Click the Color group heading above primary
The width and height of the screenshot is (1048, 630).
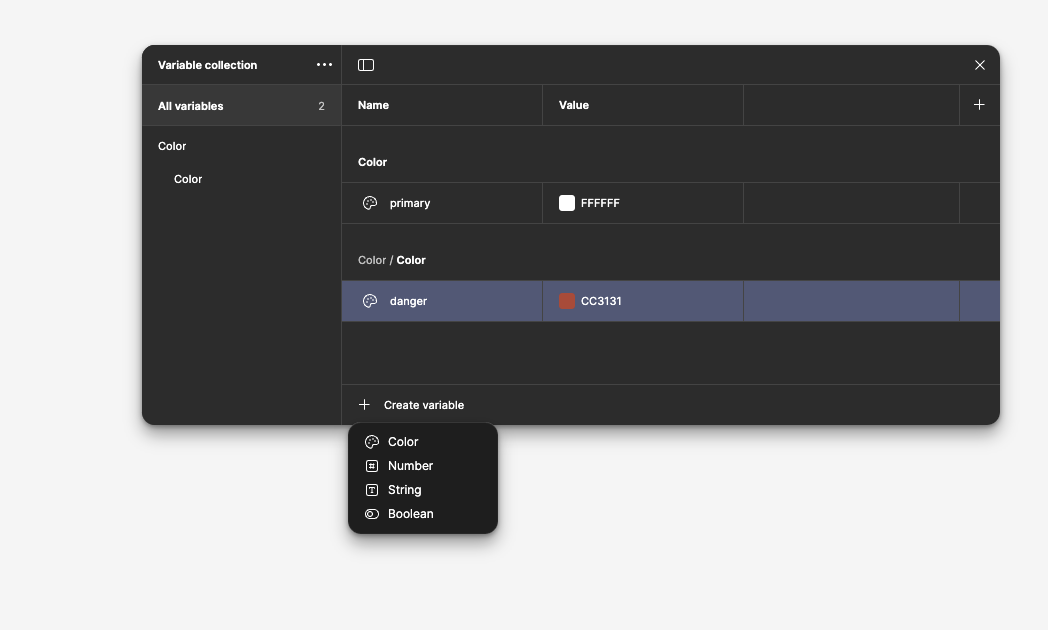[x=372, y=162]
